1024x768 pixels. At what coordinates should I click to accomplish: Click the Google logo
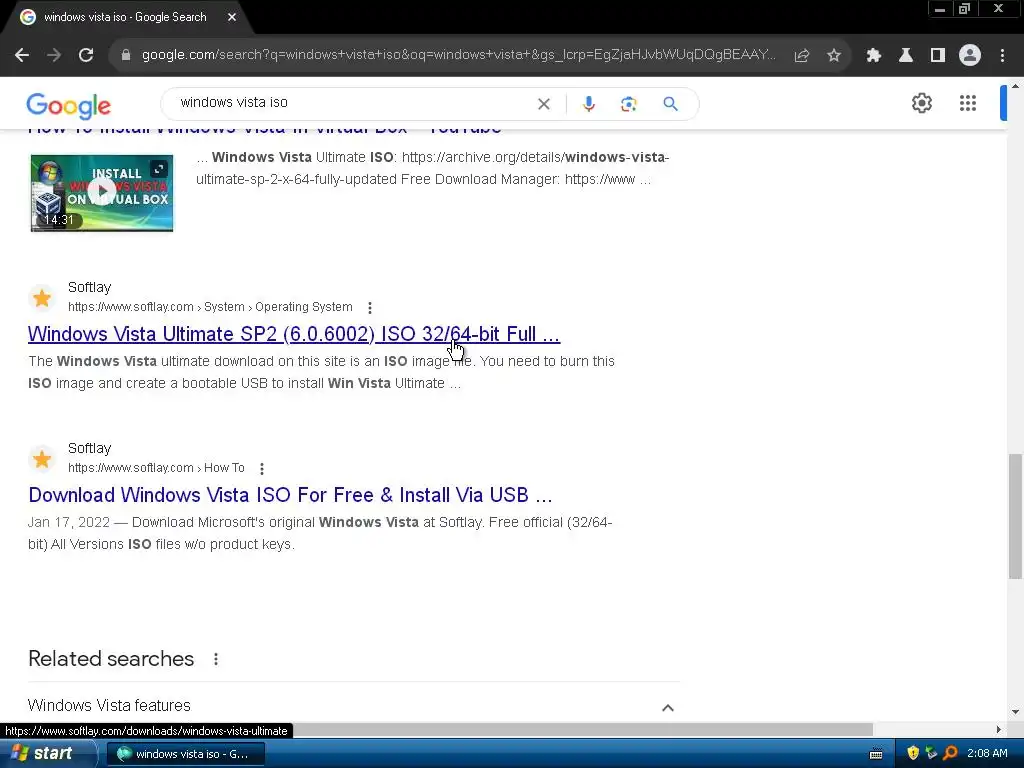69,106
